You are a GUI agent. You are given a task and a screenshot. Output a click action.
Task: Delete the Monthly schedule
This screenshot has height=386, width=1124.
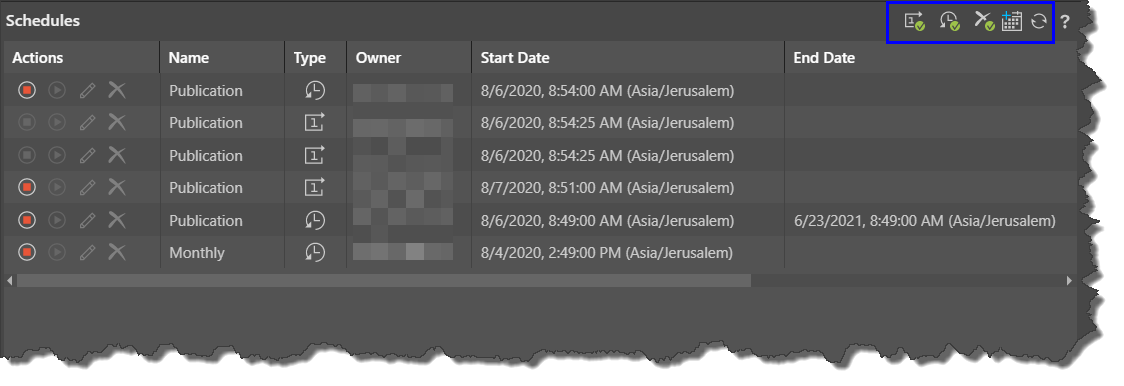[117, 253]
